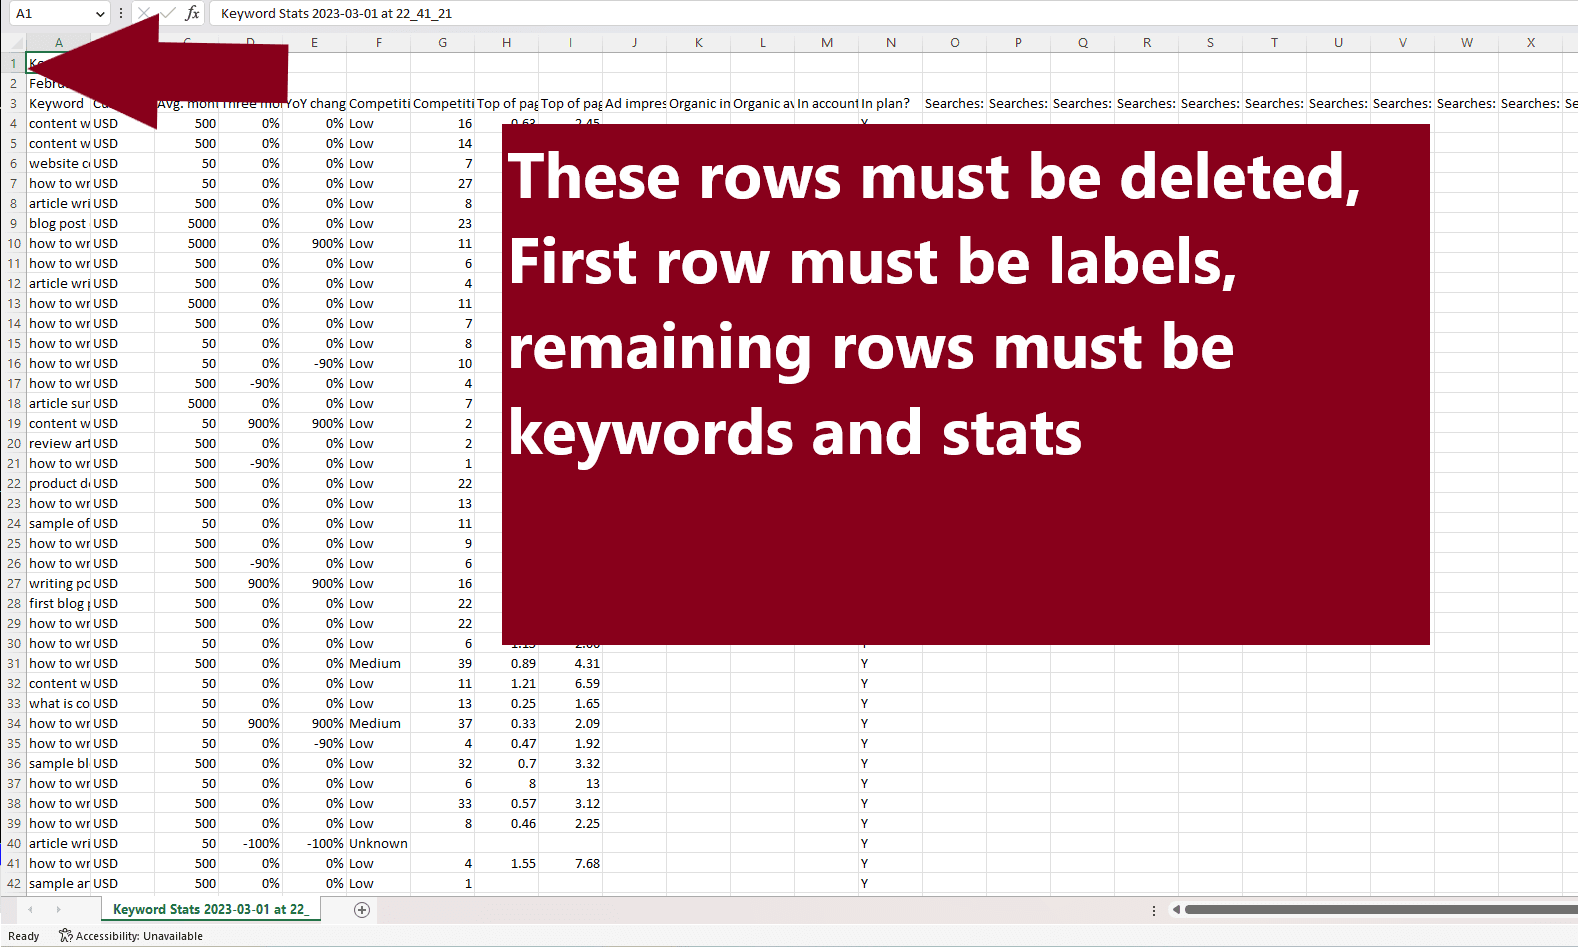Click the 'YoY chang' header cell
This screenshot has width=1578, height=947.
pyautogui.click(x=314, y=103)
